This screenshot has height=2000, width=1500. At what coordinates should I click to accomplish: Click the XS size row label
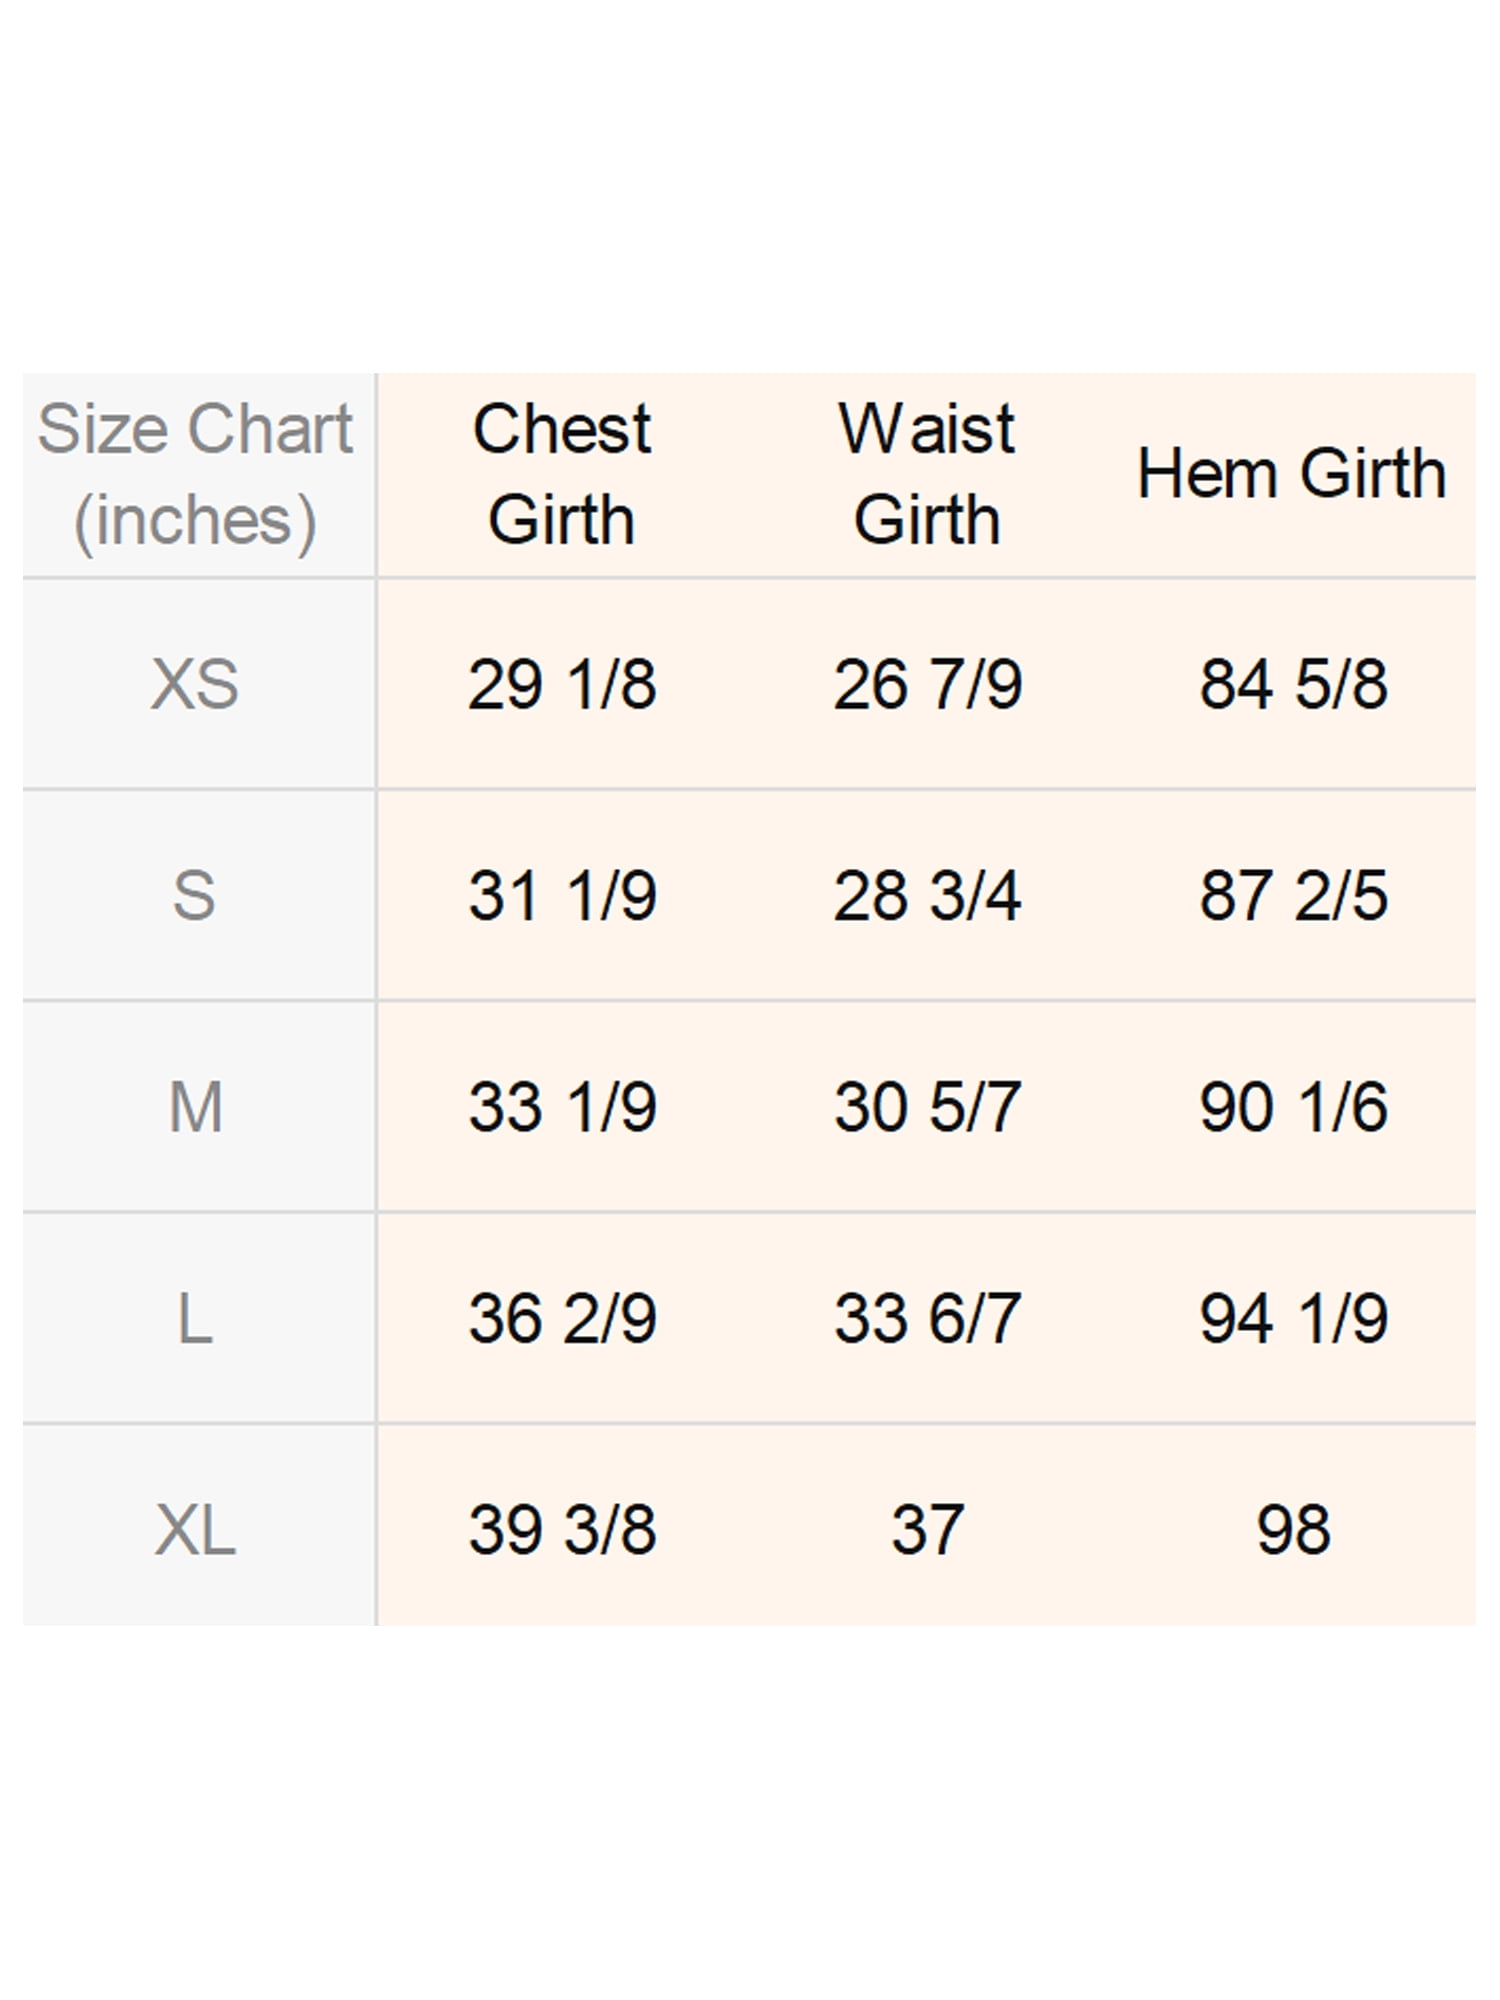197,684
